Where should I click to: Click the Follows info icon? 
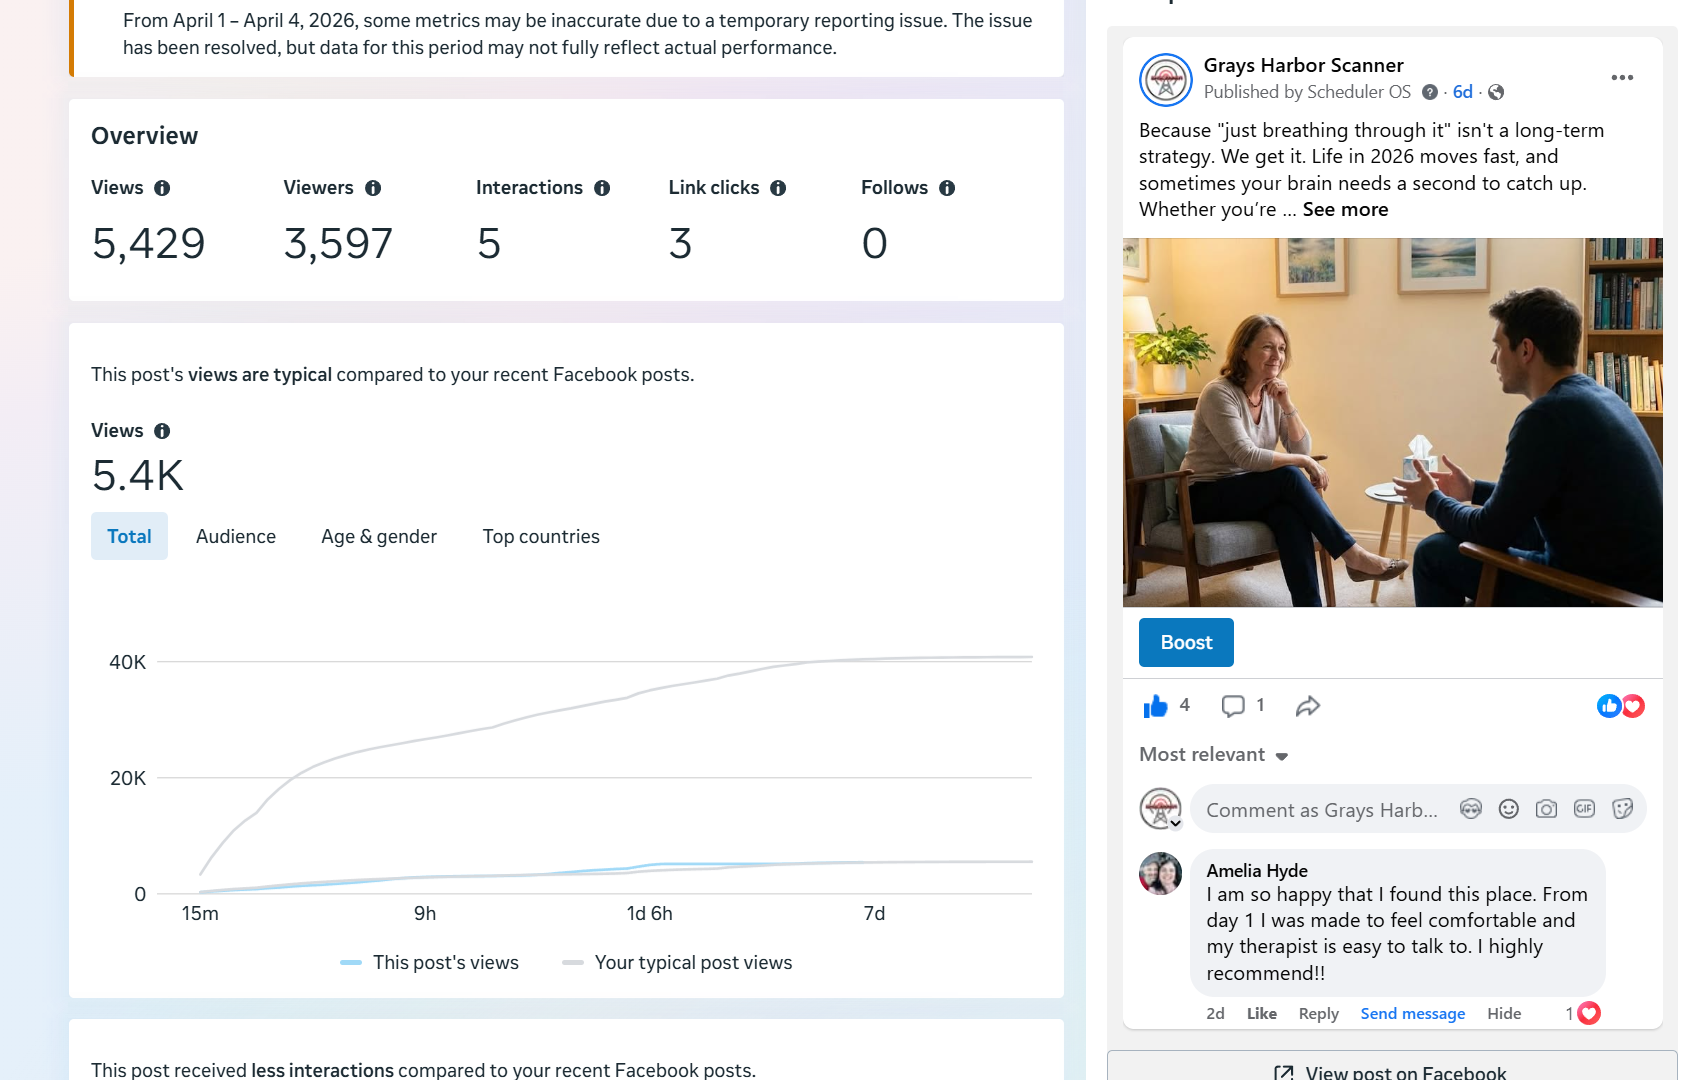(947, 188)
